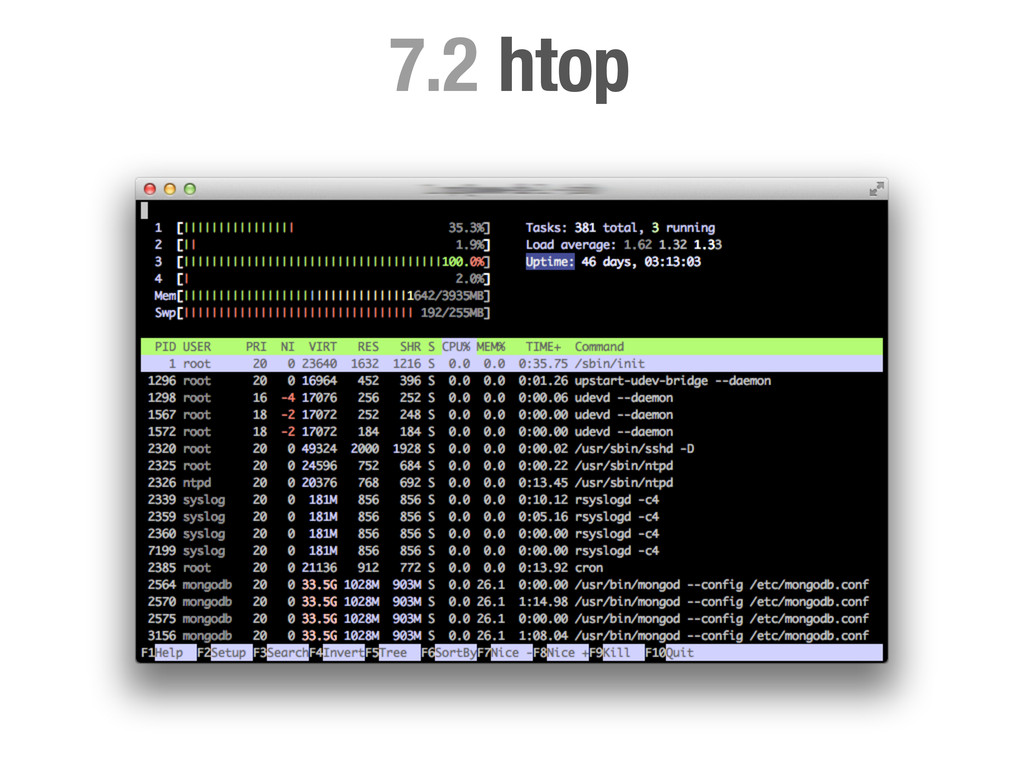Click the Load average values
The width and height of the screenshot is (1024, 768).
coord(673,245)
